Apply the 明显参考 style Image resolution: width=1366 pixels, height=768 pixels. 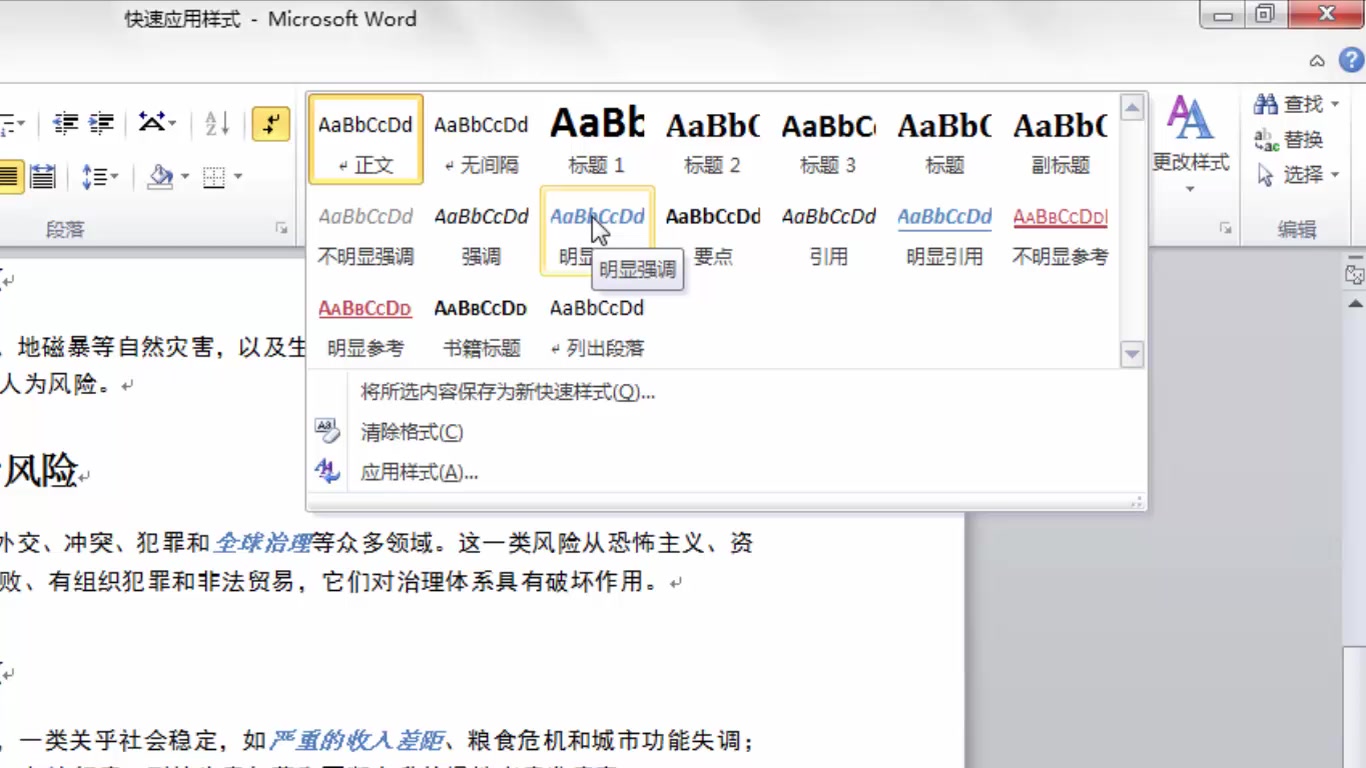tap(366, 324)
